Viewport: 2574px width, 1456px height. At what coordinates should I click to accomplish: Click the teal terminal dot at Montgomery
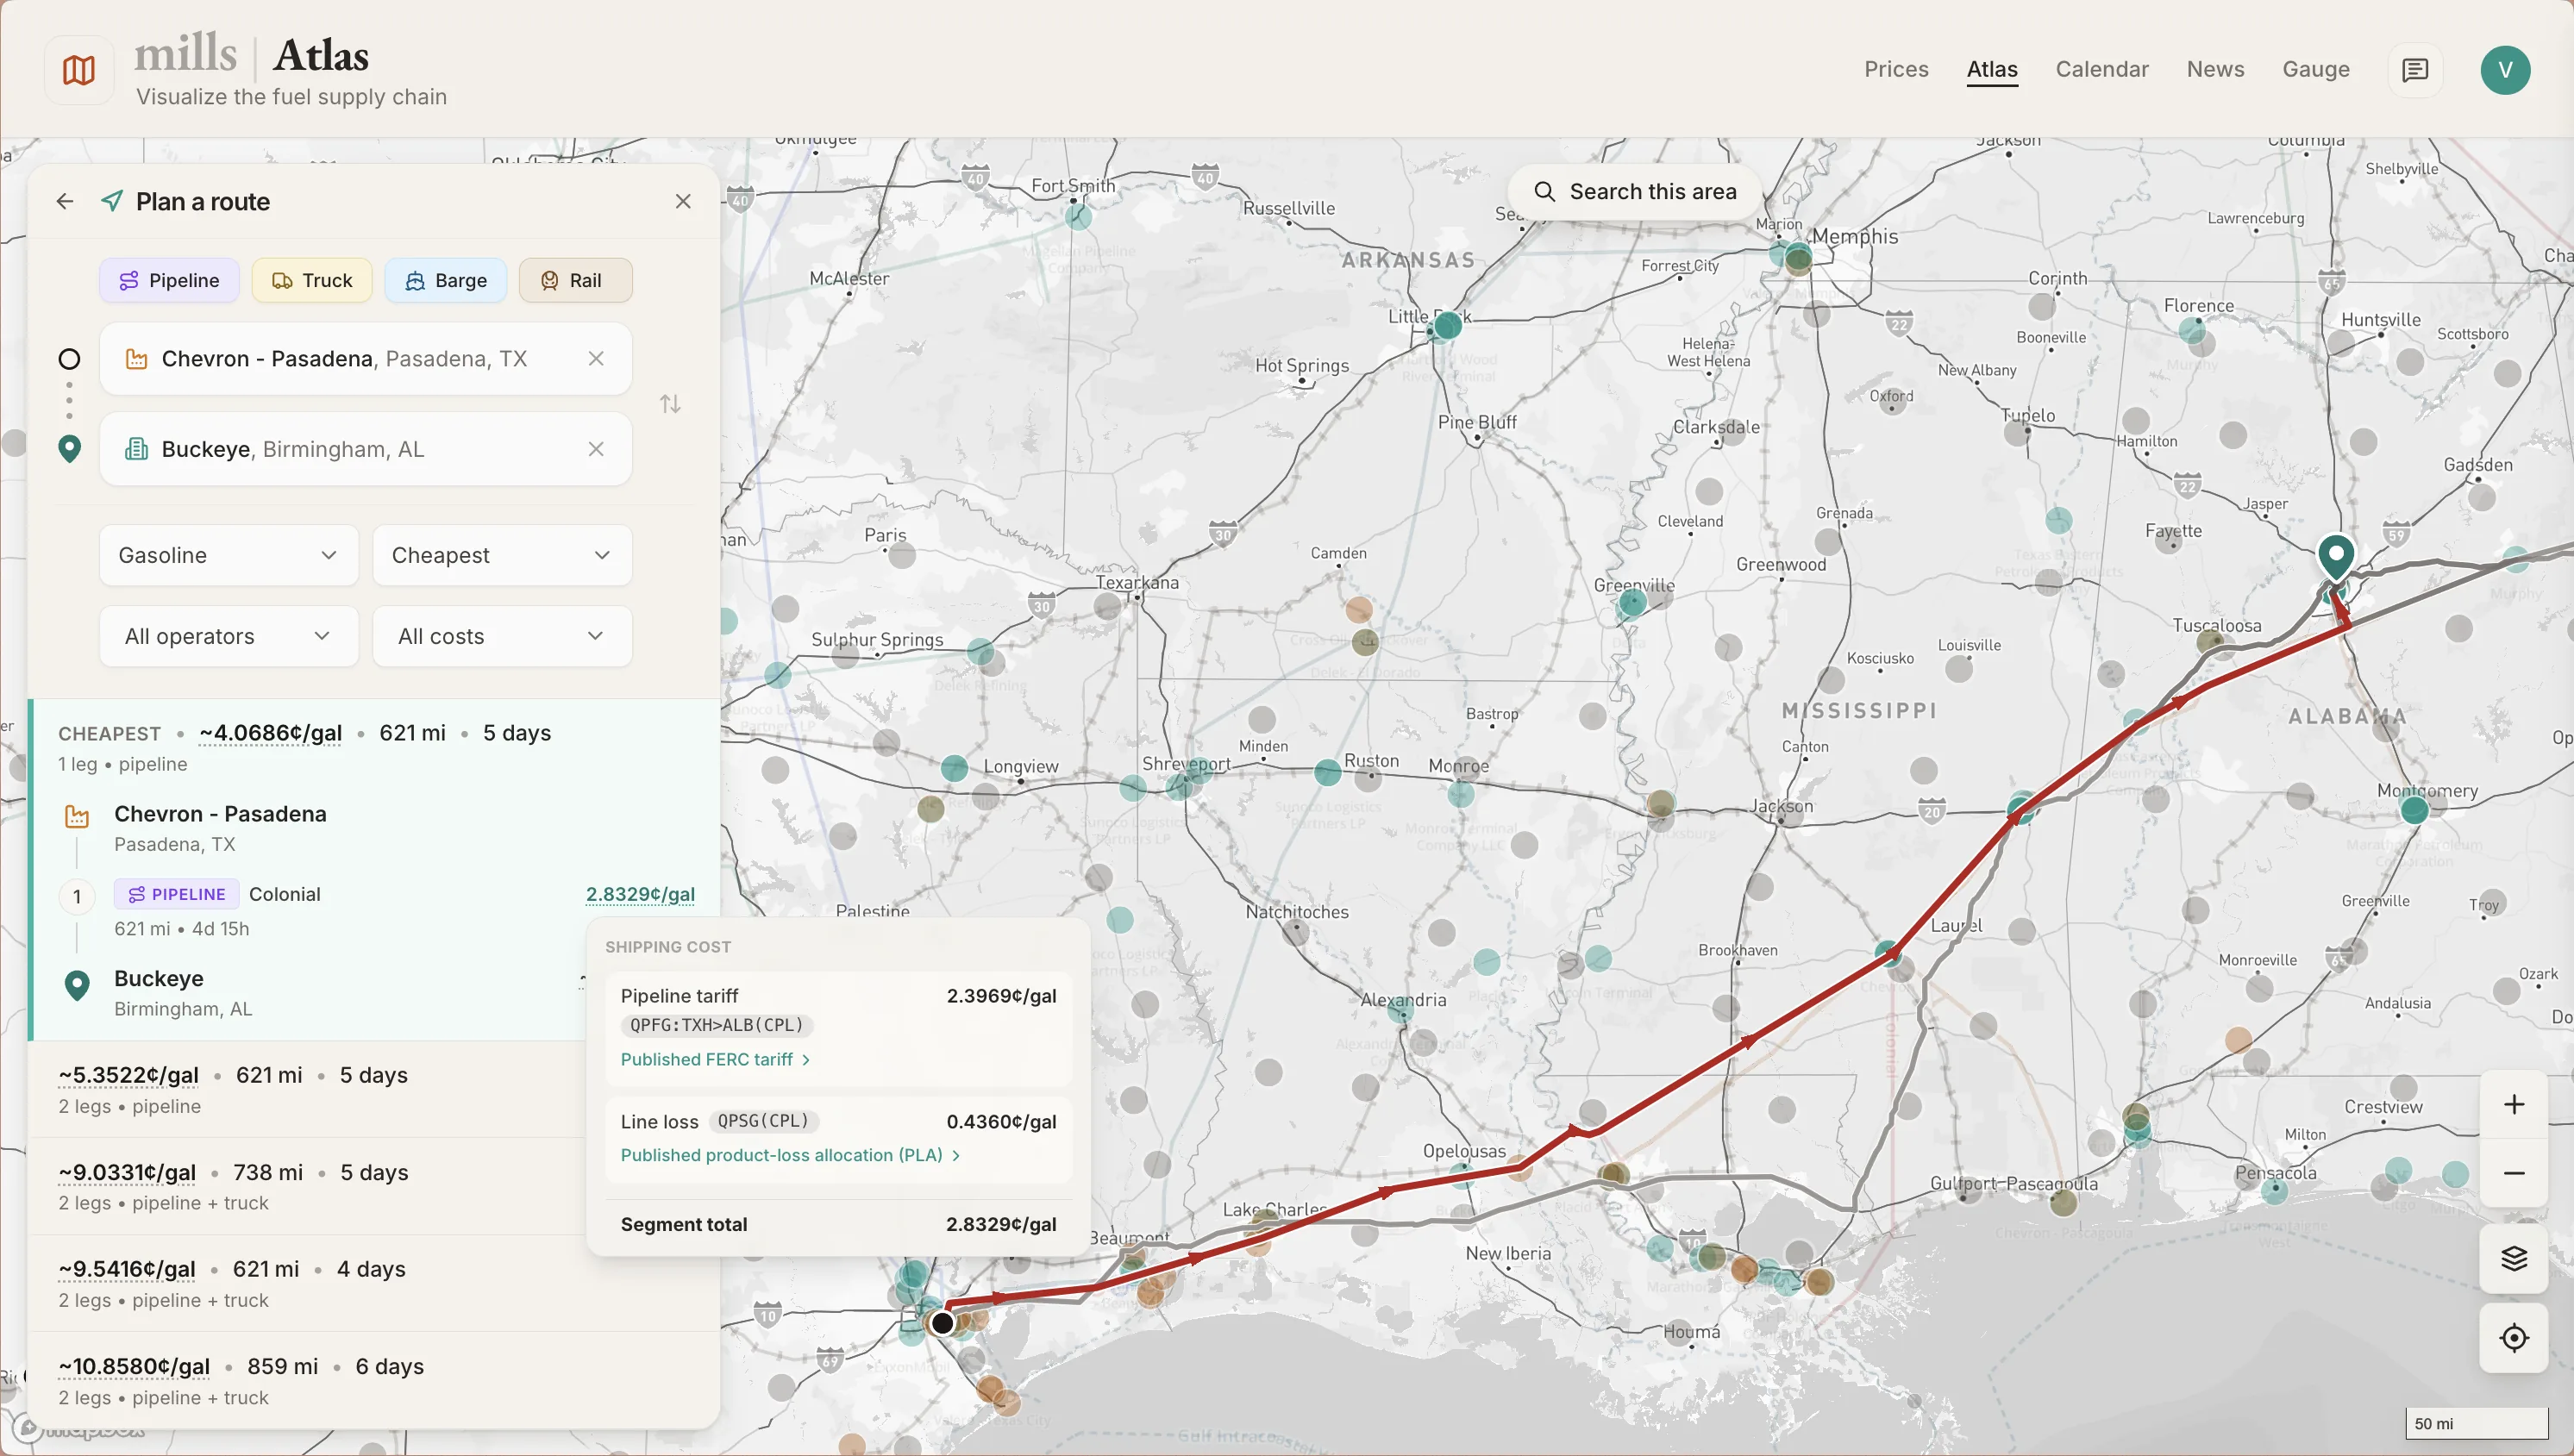(2414, 810)
